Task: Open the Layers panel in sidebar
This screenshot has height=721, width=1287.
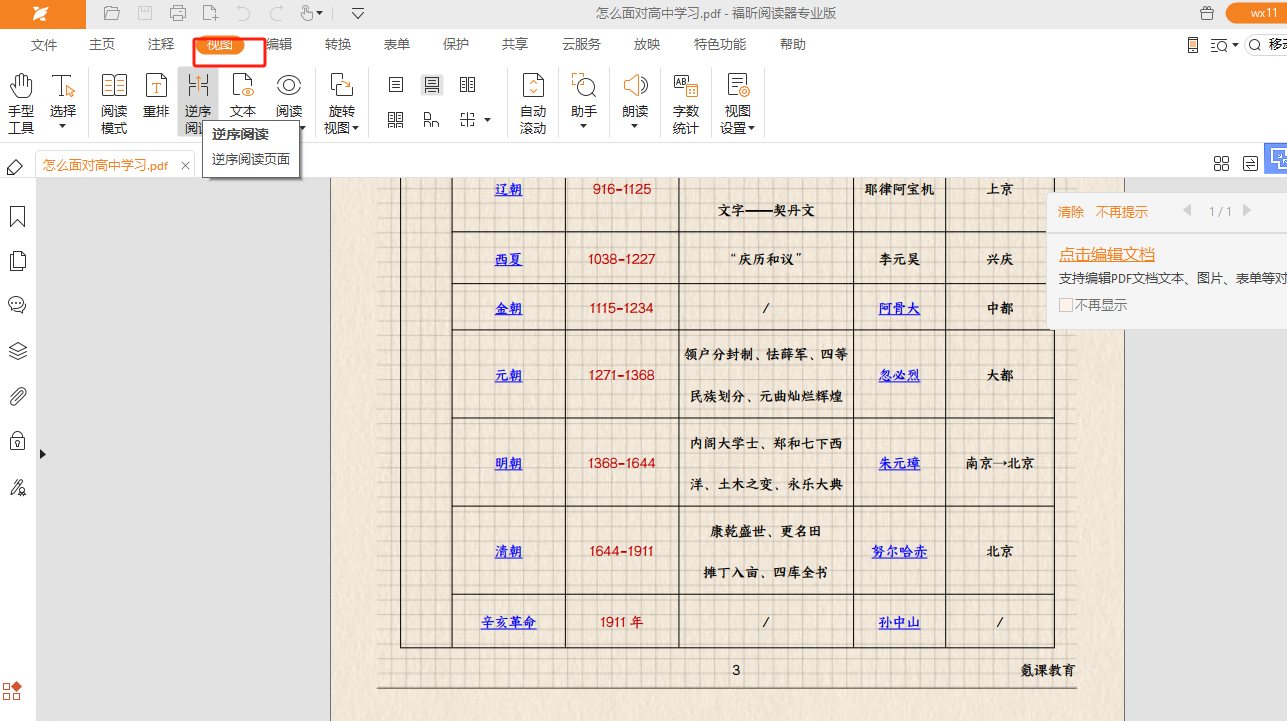Action: tap(17, 351)
